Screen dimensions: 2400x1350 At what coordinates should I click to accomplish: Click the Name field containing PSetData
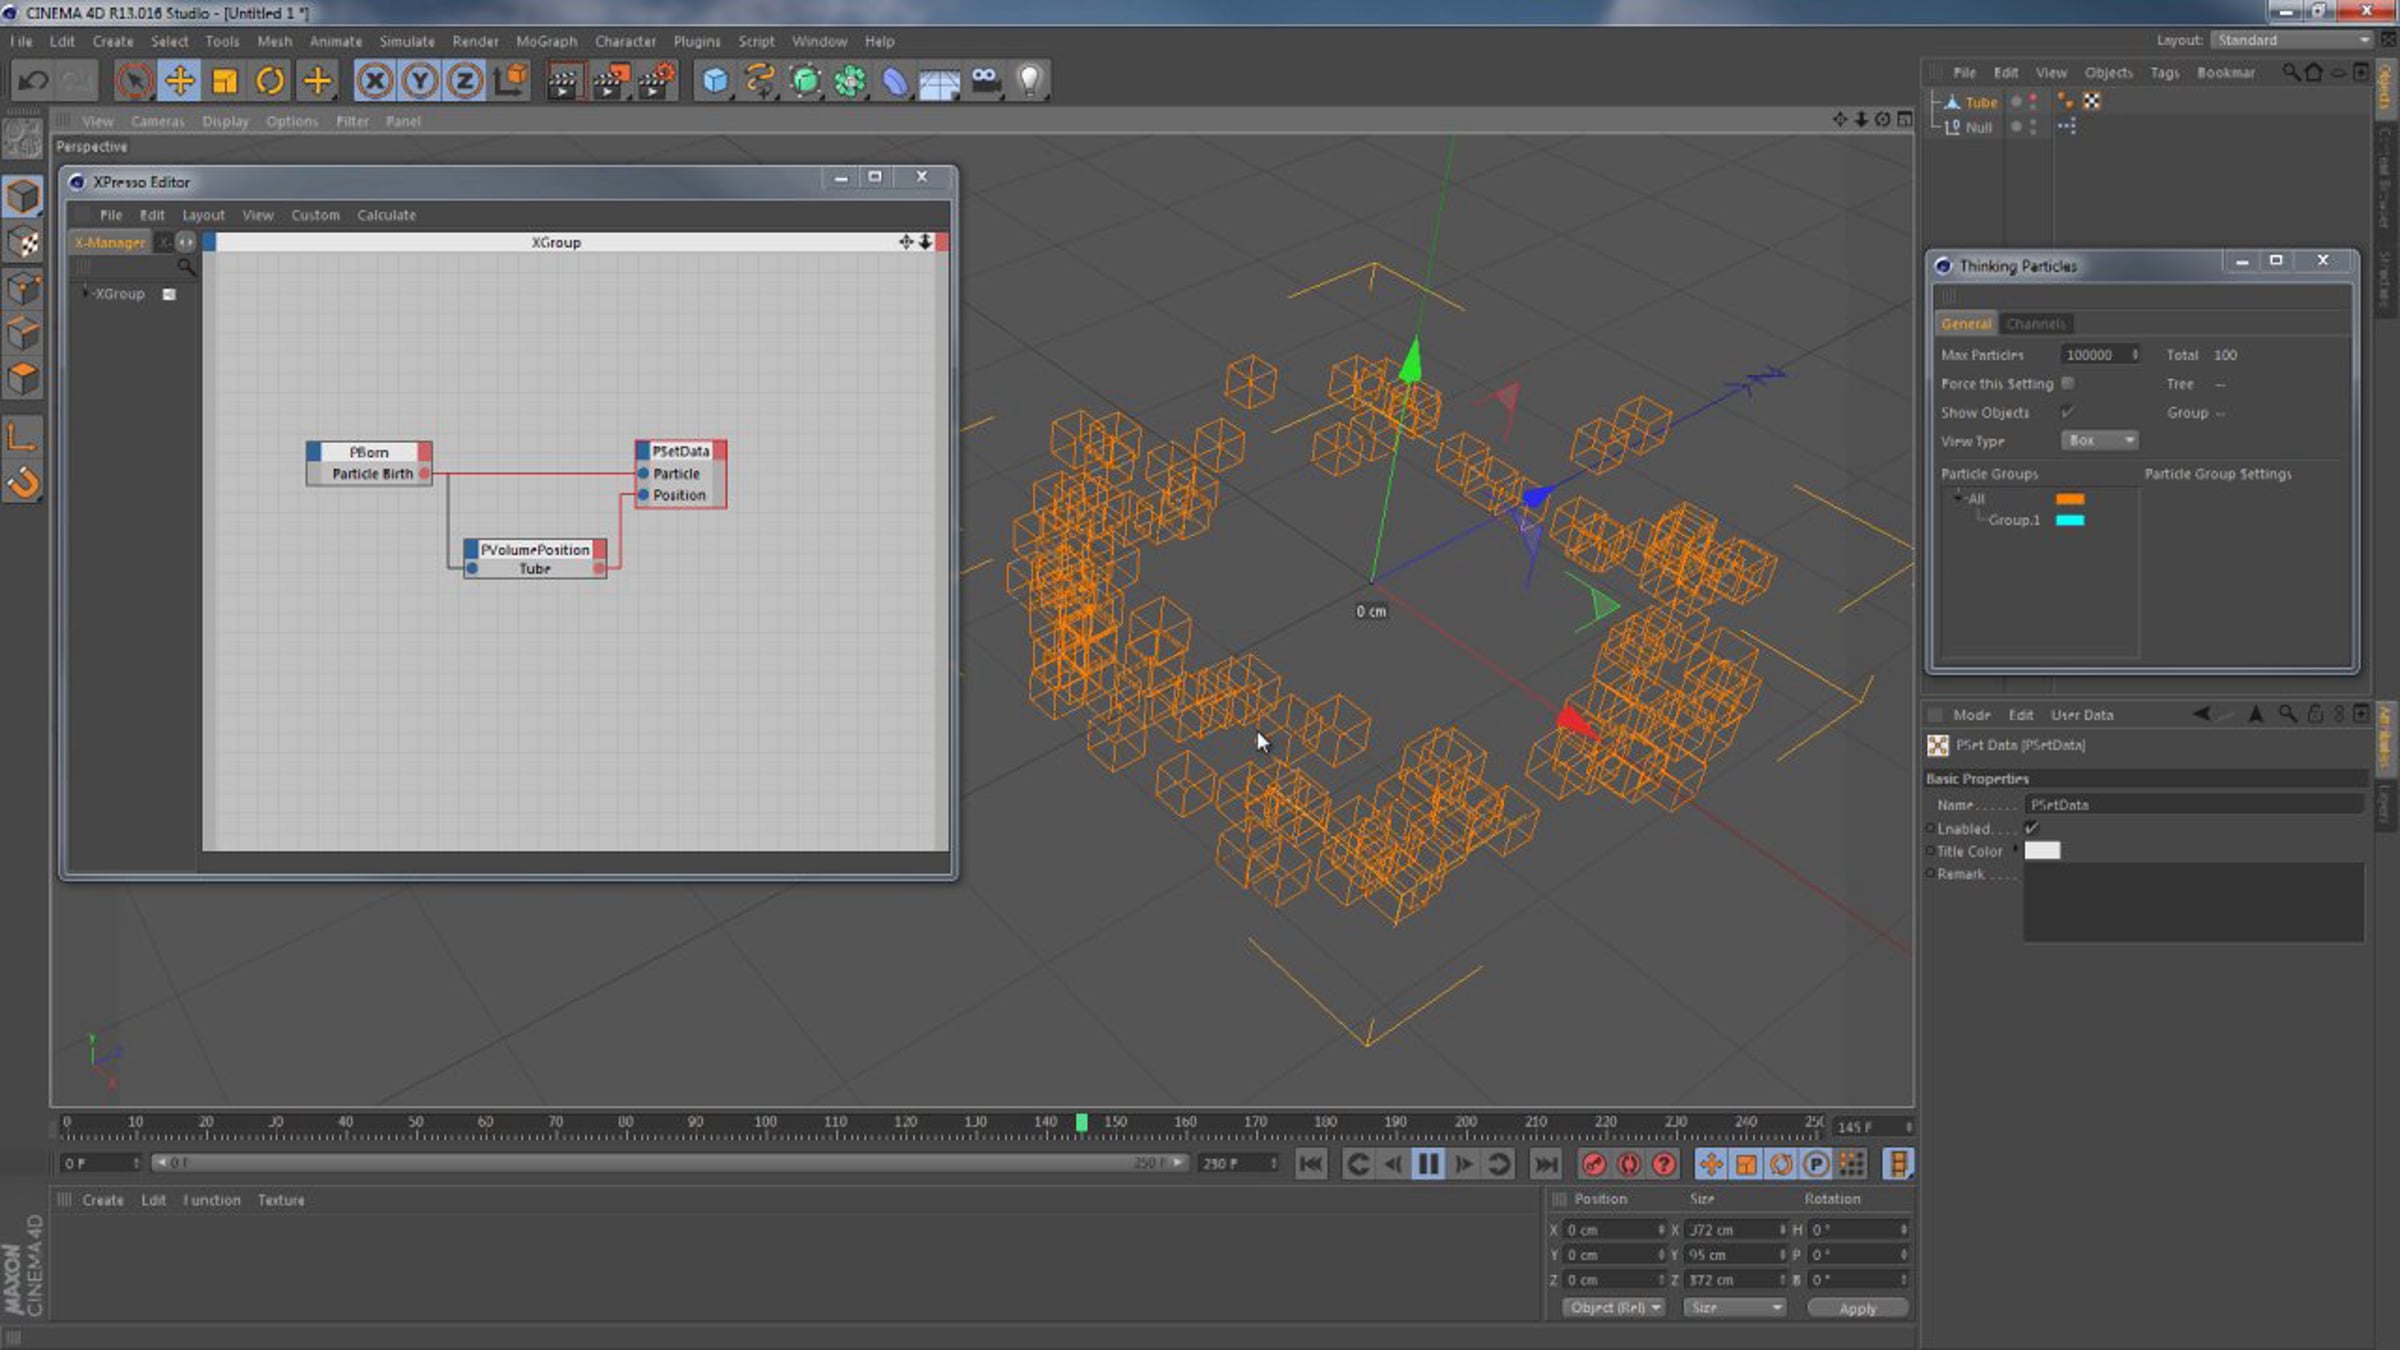pyautogui.click(x=2194, y=805)
